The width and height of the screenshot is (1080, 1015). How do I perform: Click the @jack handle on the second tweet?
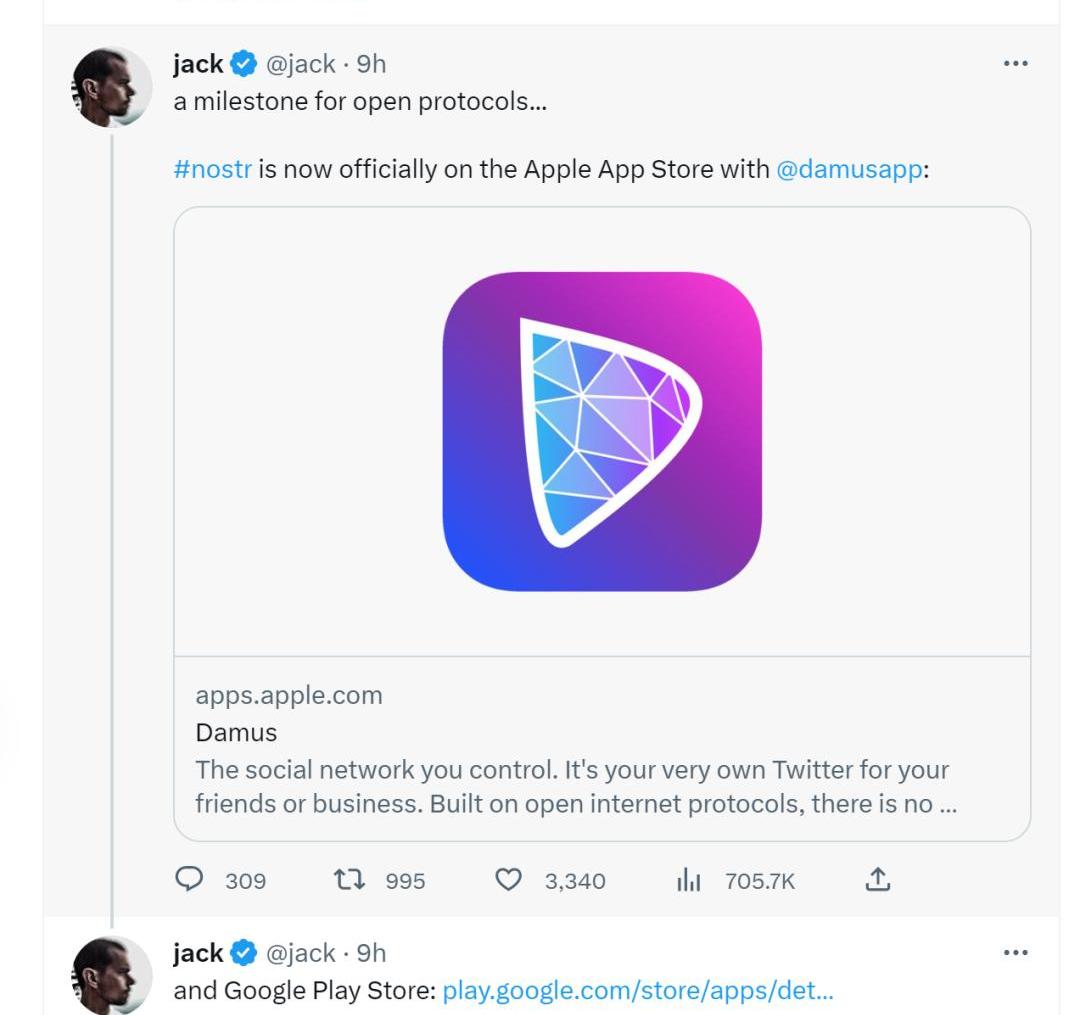300,953
